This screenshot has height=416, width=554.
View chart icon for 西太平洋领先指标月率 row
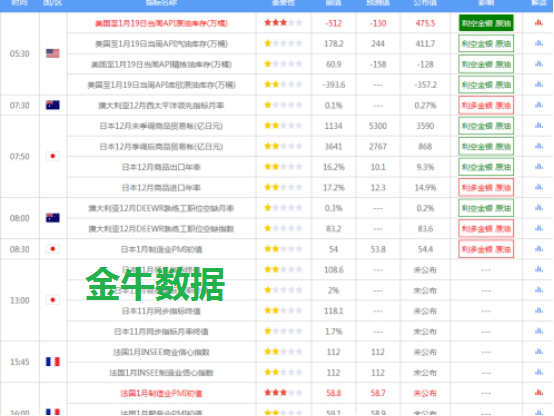pyautogui.click(x=539, y=105)
